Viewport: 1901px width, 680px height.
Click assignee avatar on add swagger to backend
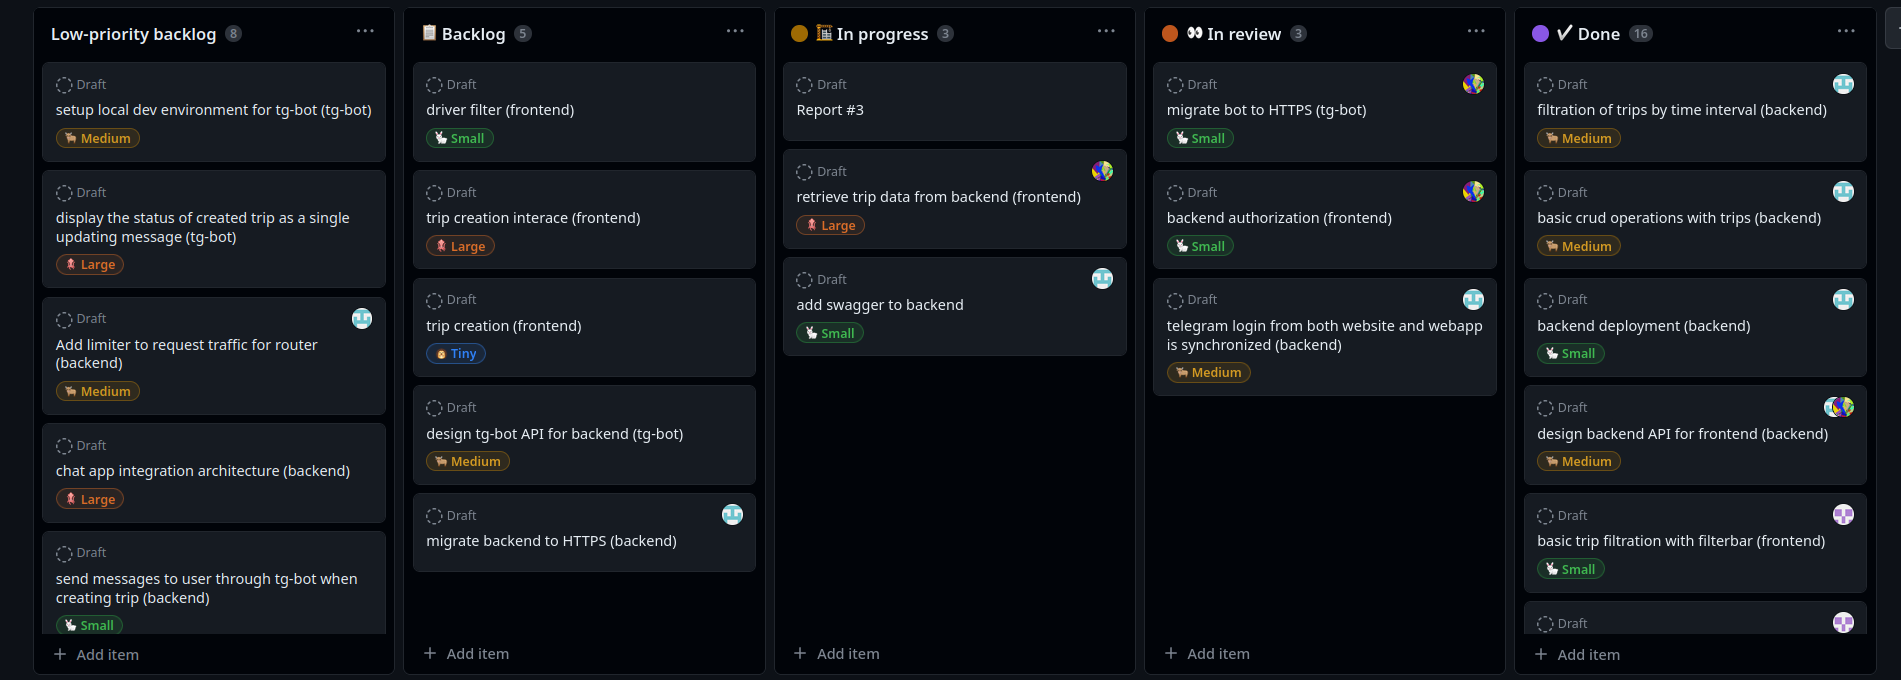tap(1102, 279)
